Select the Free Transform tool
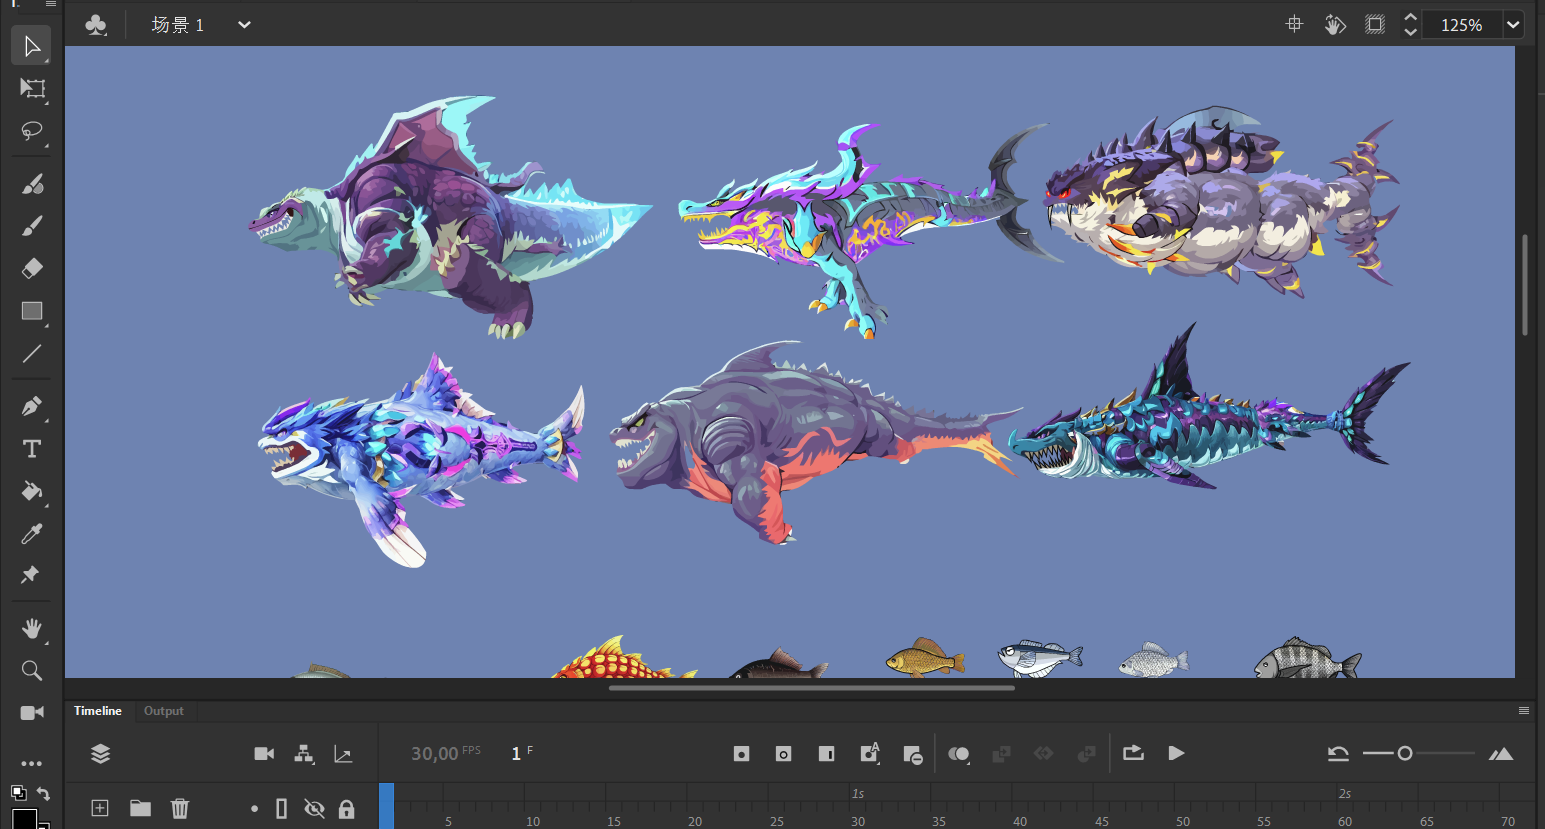The image size is (1545, 829). coord(32,89)
